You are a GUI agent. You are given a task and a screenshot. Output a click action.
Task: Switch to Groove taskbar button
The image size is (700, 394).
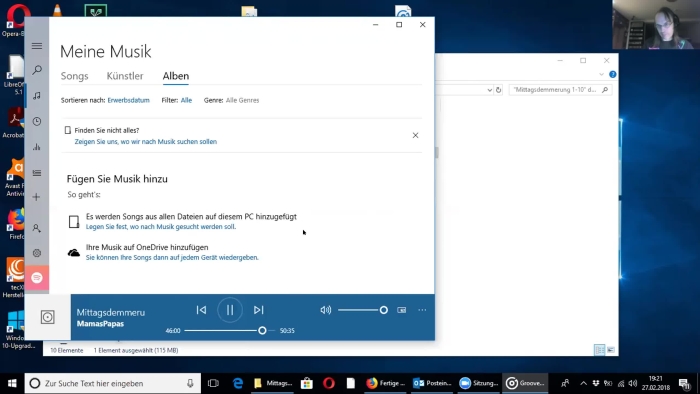(x=525, y=383)
